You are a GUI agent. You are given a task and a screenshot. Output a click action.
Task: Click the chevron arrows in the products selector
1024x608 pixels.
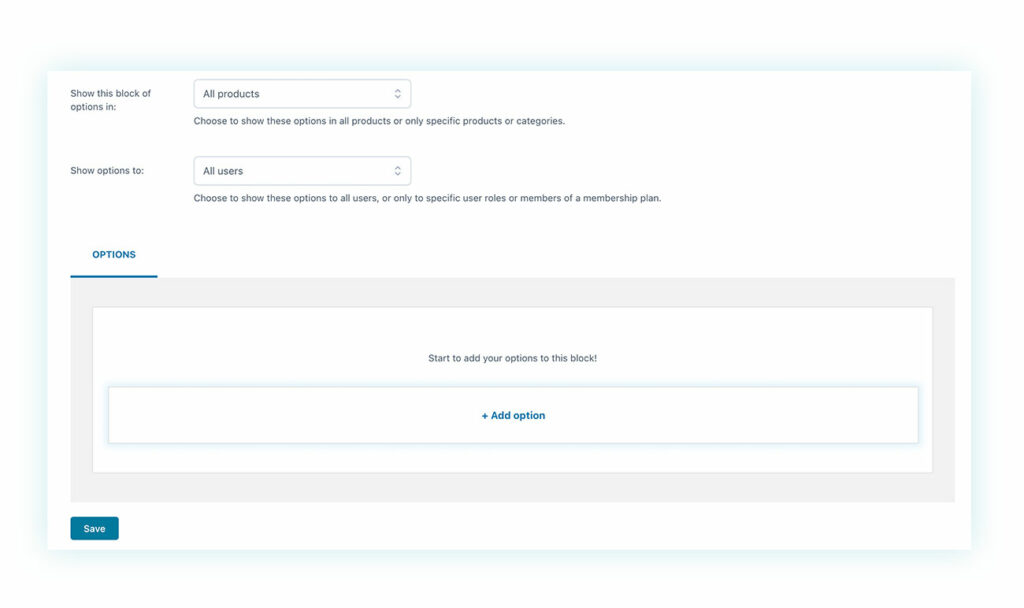click(x=397, y=94)
